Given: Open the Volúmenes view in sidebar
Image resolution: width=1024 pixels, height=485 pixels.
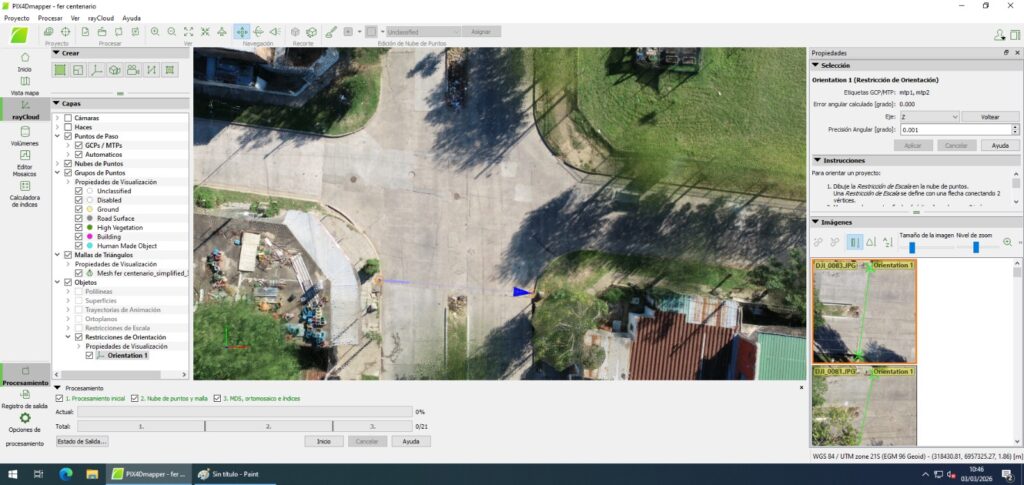Looking at the screenshot, I should pos(25,136).
